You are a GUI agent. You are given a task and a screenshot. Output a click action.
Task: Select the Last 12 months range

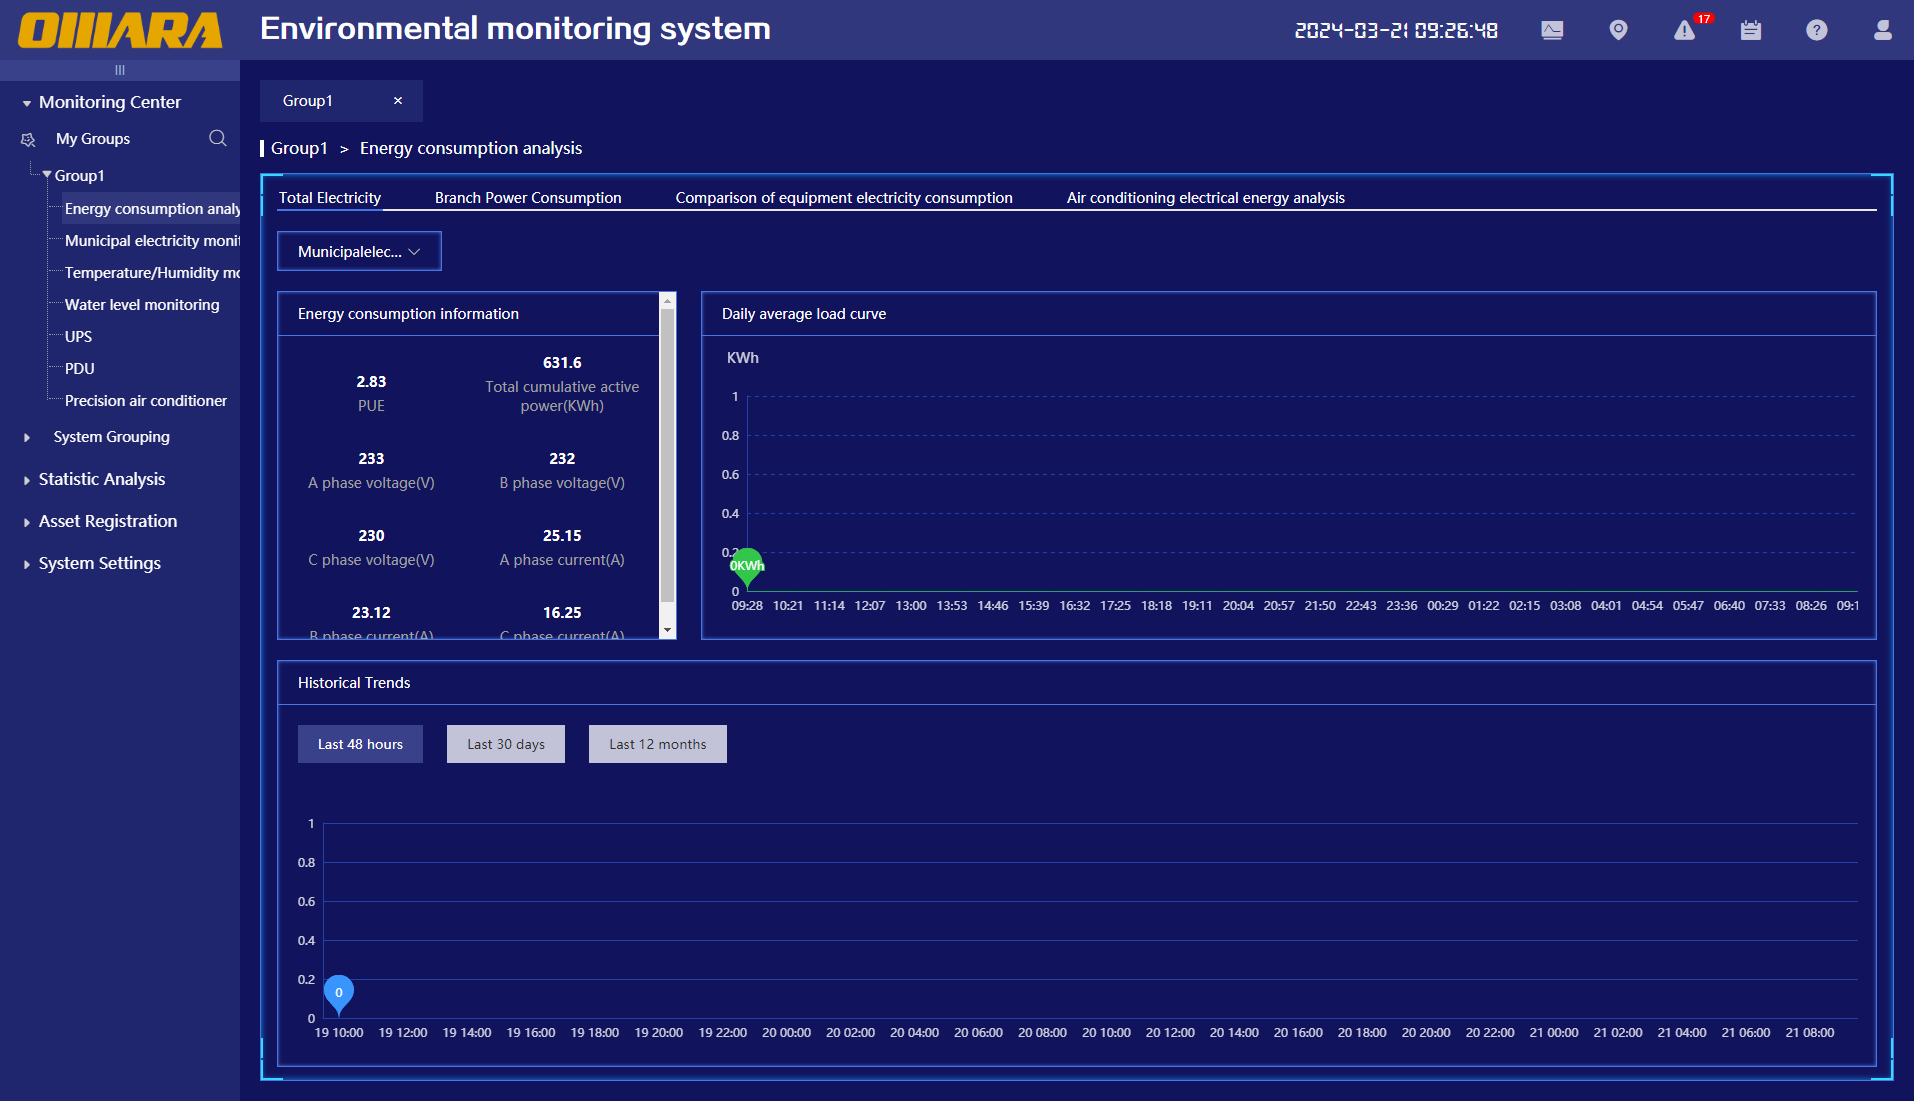[x=657, y=744]
